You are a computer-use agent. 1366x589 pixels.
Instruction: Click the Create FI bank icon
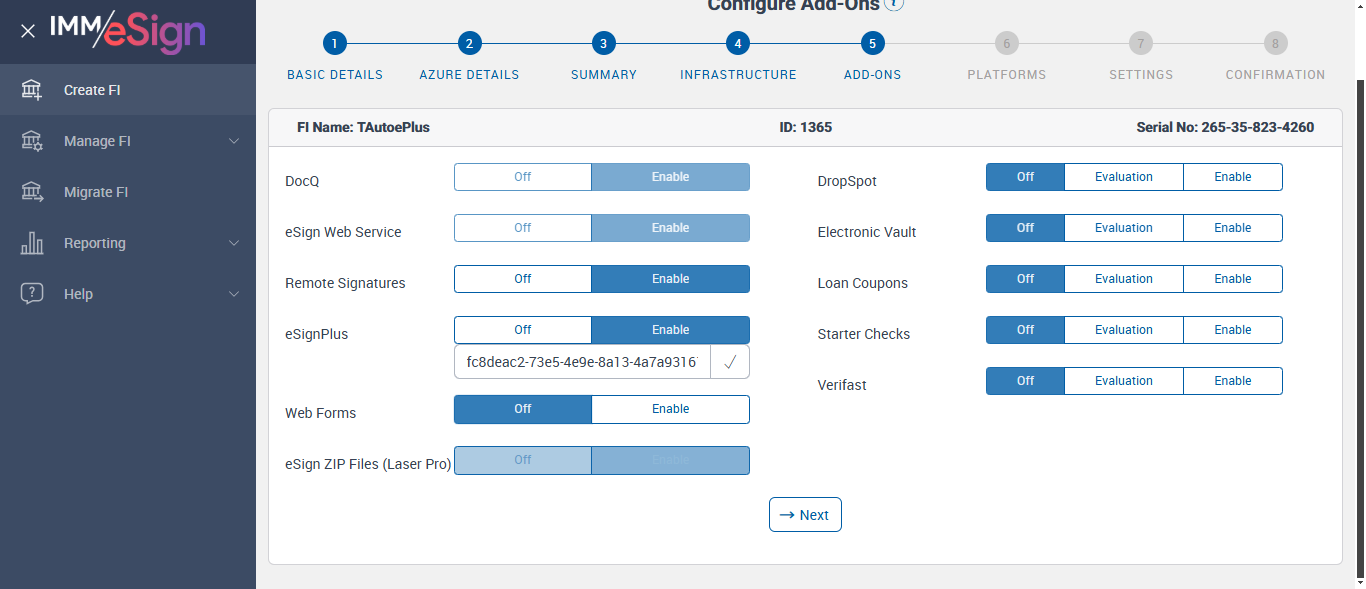point(32,90)
